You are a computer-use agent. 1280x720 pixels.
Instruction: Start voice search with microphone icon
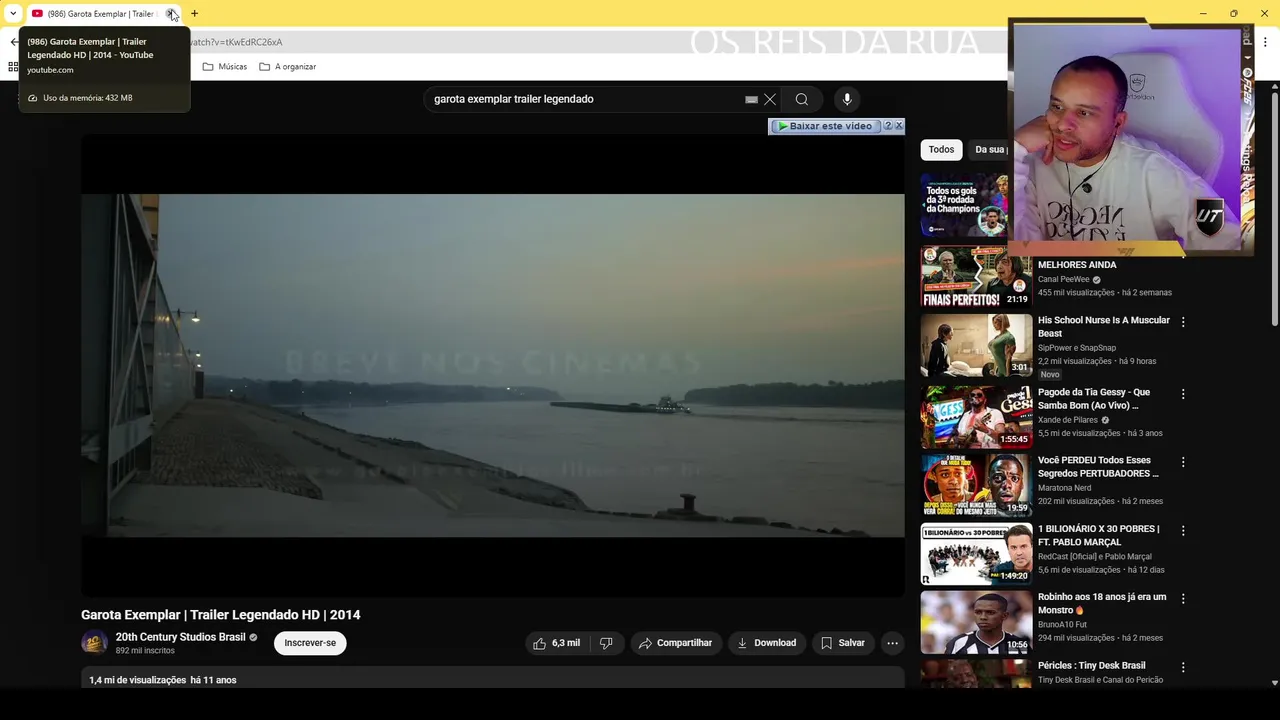point(847,99)
